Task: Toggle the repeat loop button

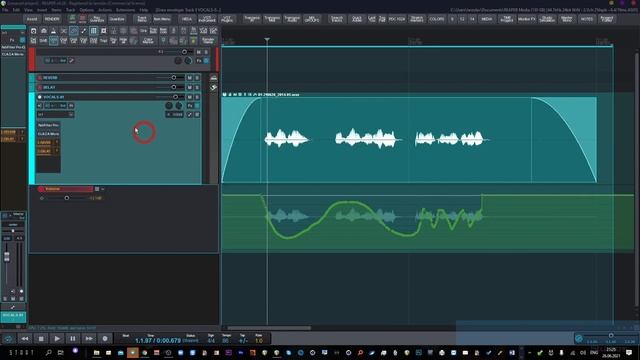Action: 8,338
